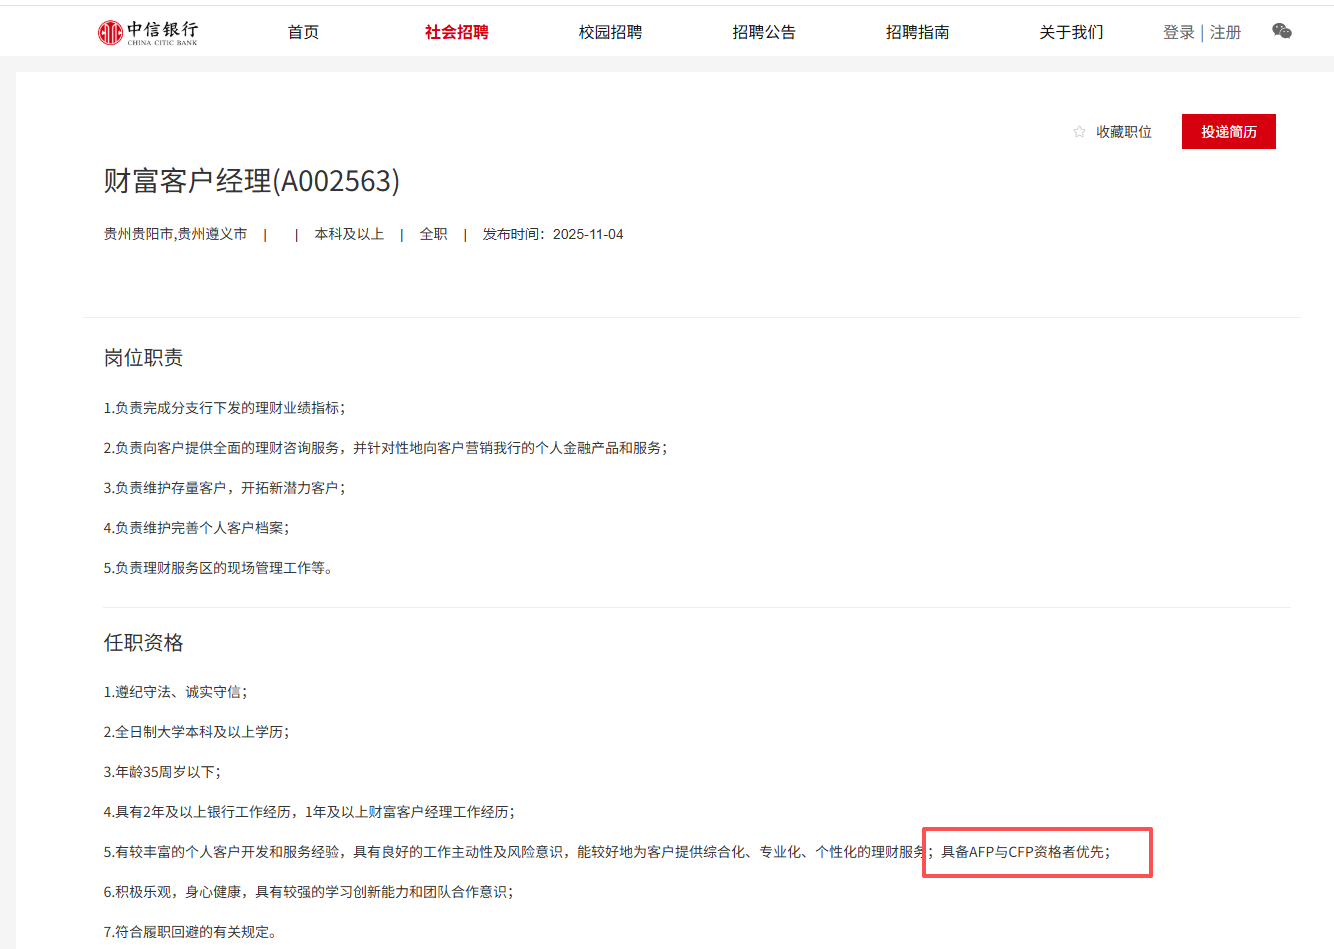The height and width of the screenshot is (949, 1334).
Task: Navigate to 招聘指南 guide
Action: pos(917,32)
